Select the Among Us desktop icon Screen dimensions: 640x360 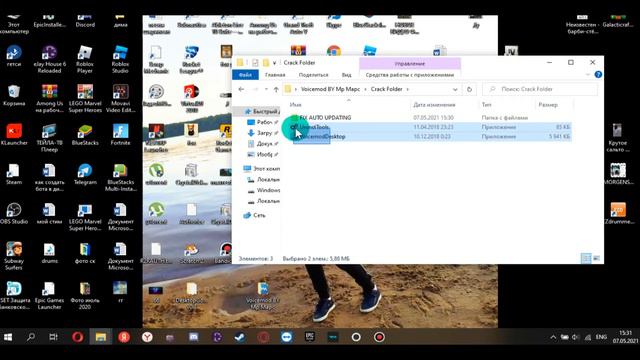pyautogui.click(x=49, y=98)
